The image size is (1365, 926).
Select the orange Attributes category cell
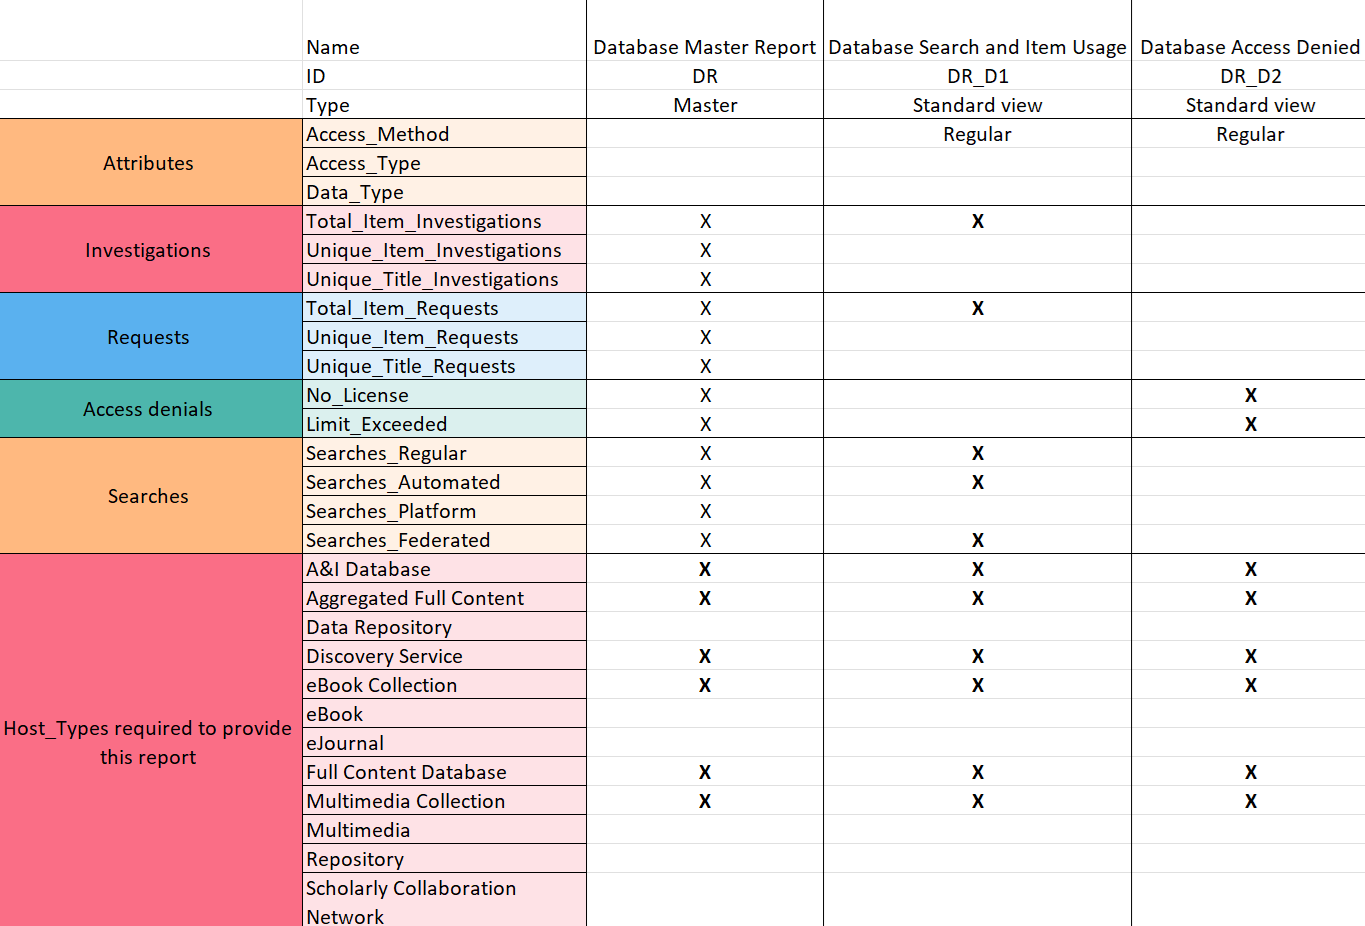pos(151,163)
